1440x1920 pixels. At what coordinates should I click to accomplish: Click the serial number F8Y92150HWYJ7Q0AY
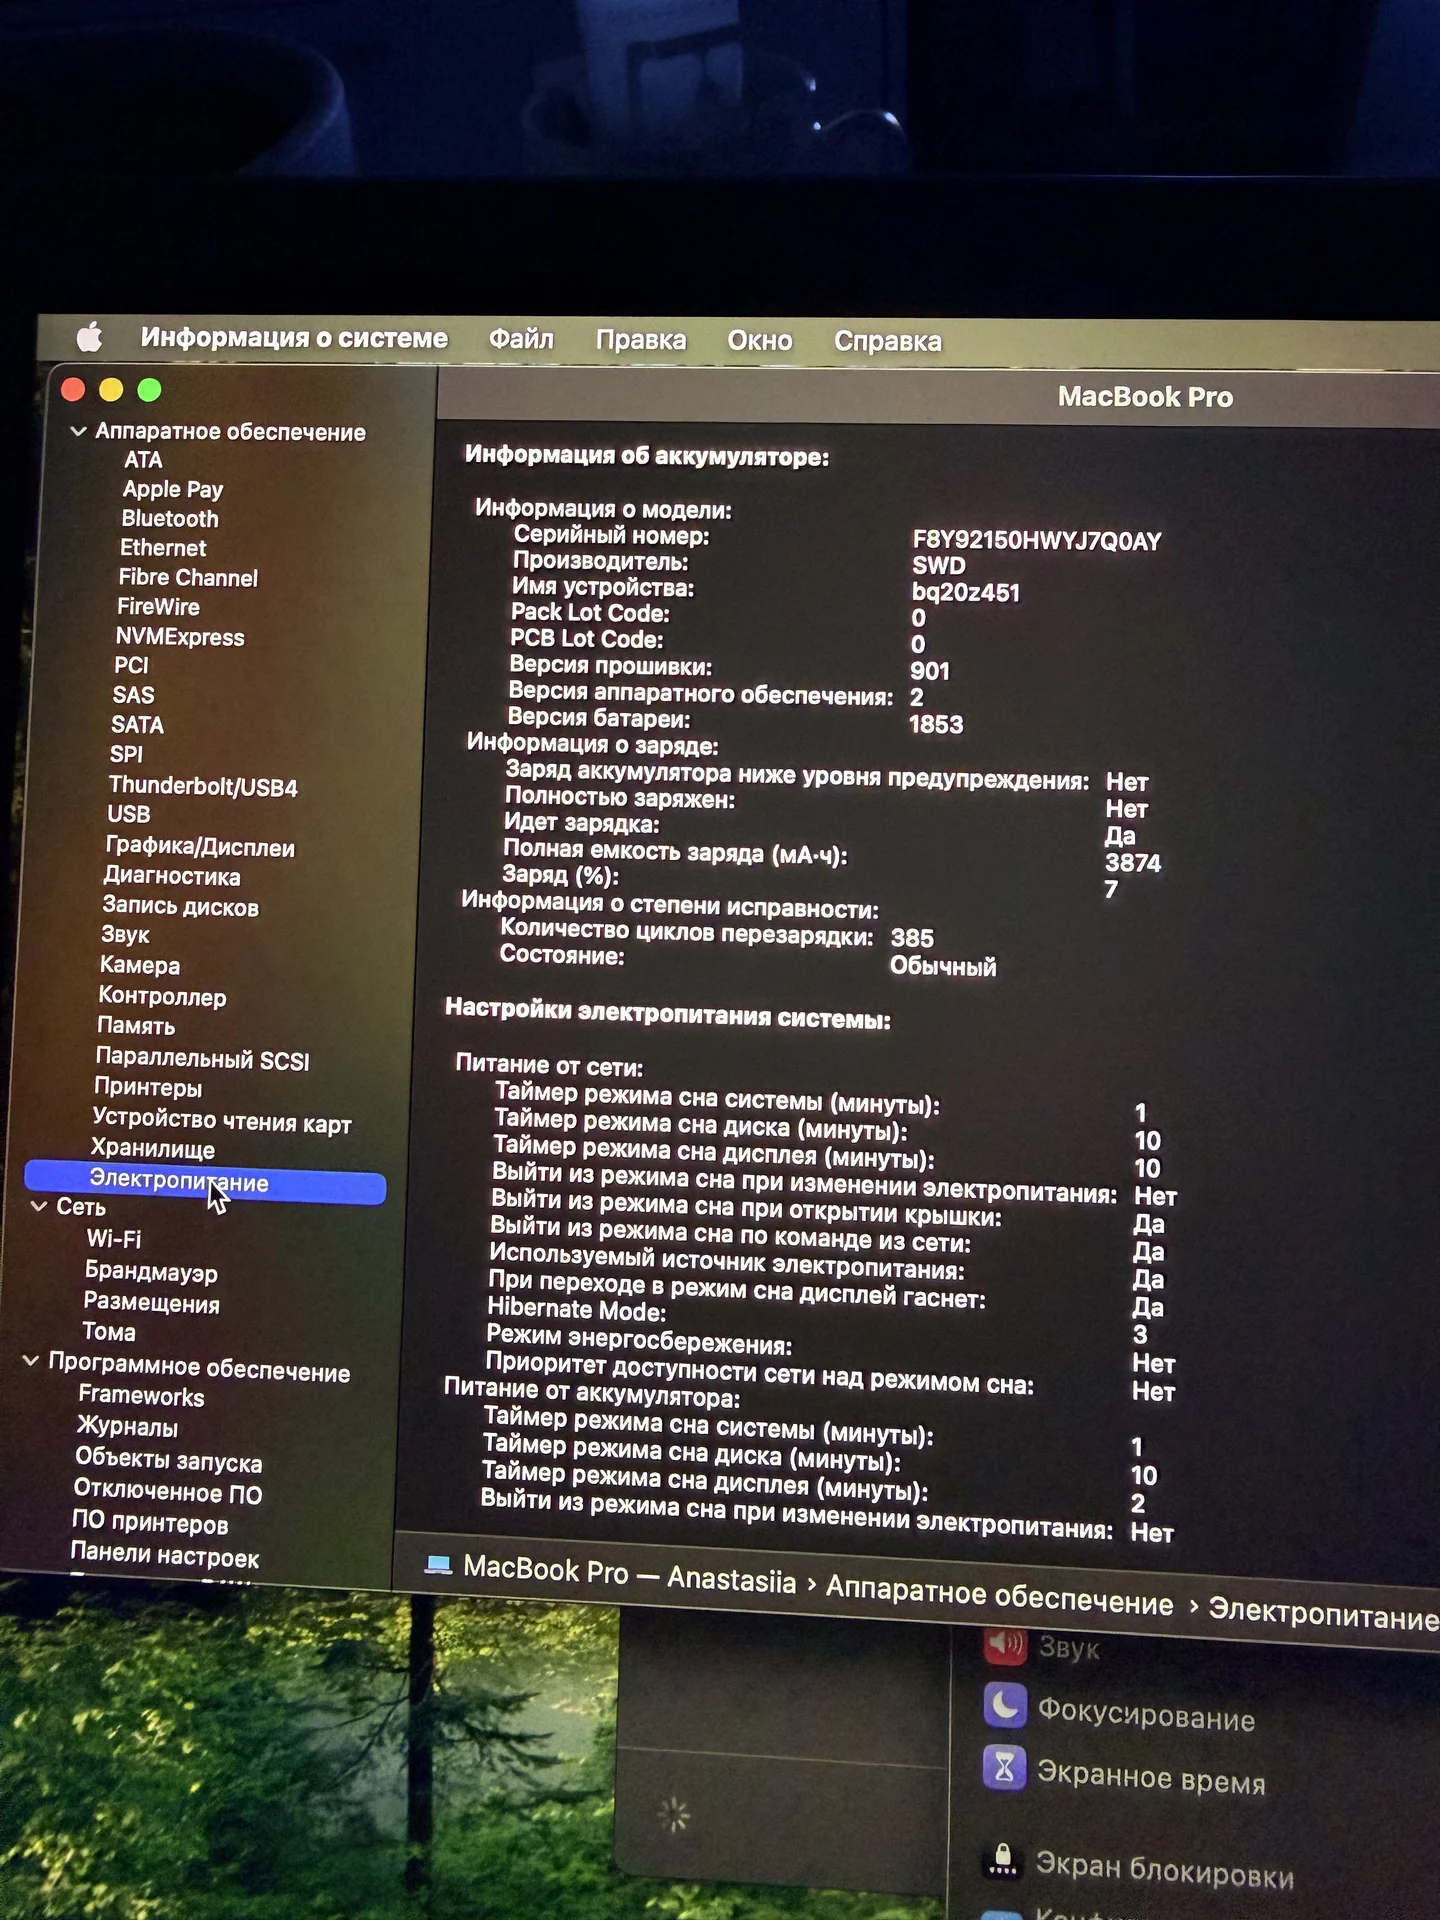point(1037,541)
